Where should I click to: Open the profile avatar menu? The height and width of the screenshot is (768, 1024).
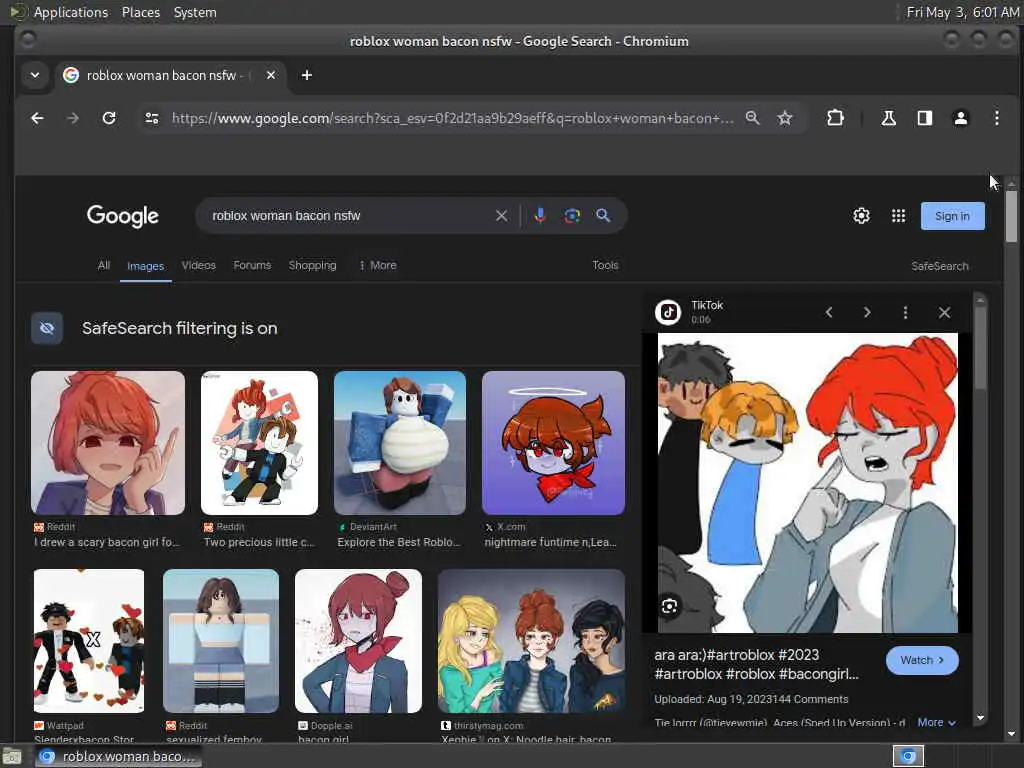(961, 118)
